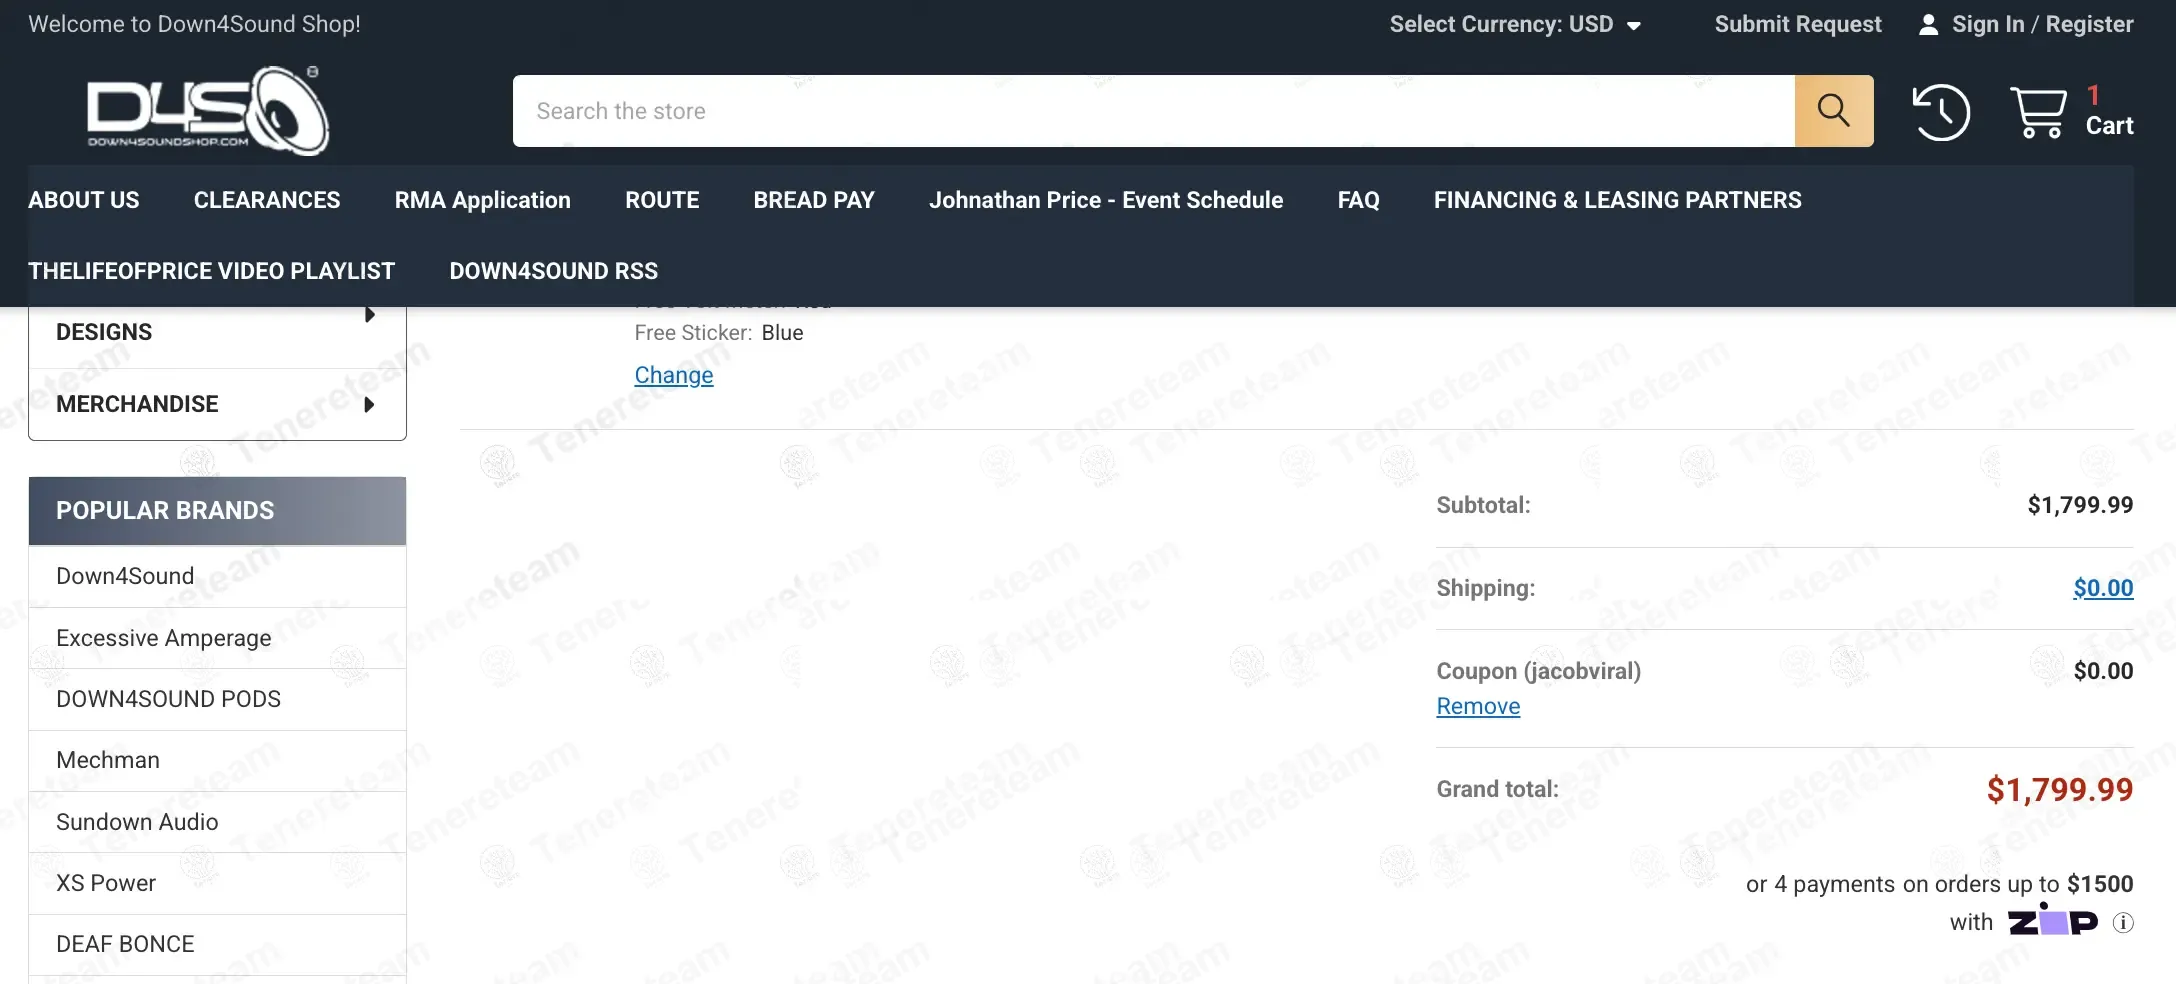Remove the jacobviral coupon
This screenshot has width=2176, height=984.
click(1478, 706)
